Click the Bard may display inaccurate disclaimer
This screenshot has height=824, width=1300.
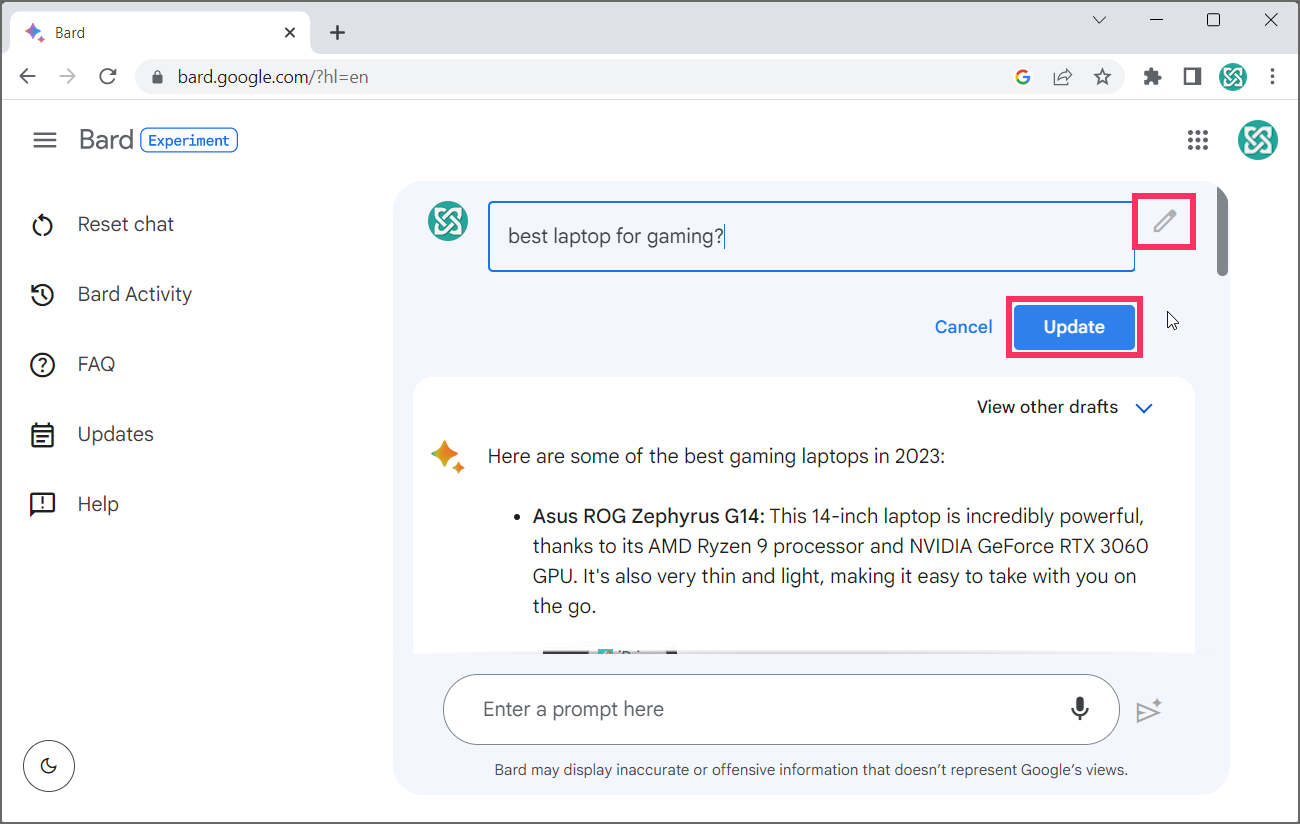[x=811, y=770]
